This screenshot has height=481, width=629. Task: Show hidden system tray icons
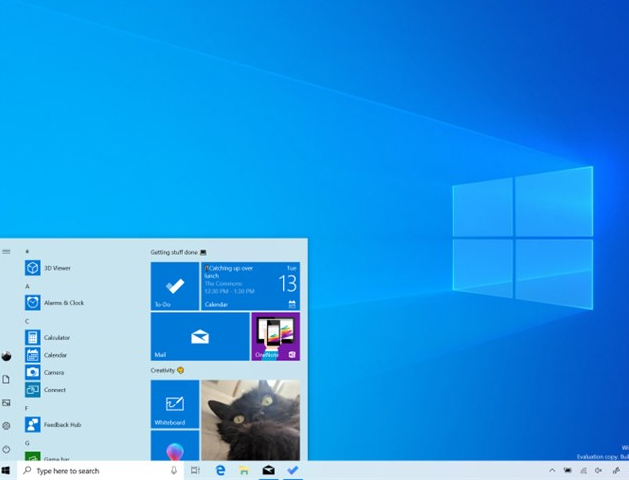551,470
